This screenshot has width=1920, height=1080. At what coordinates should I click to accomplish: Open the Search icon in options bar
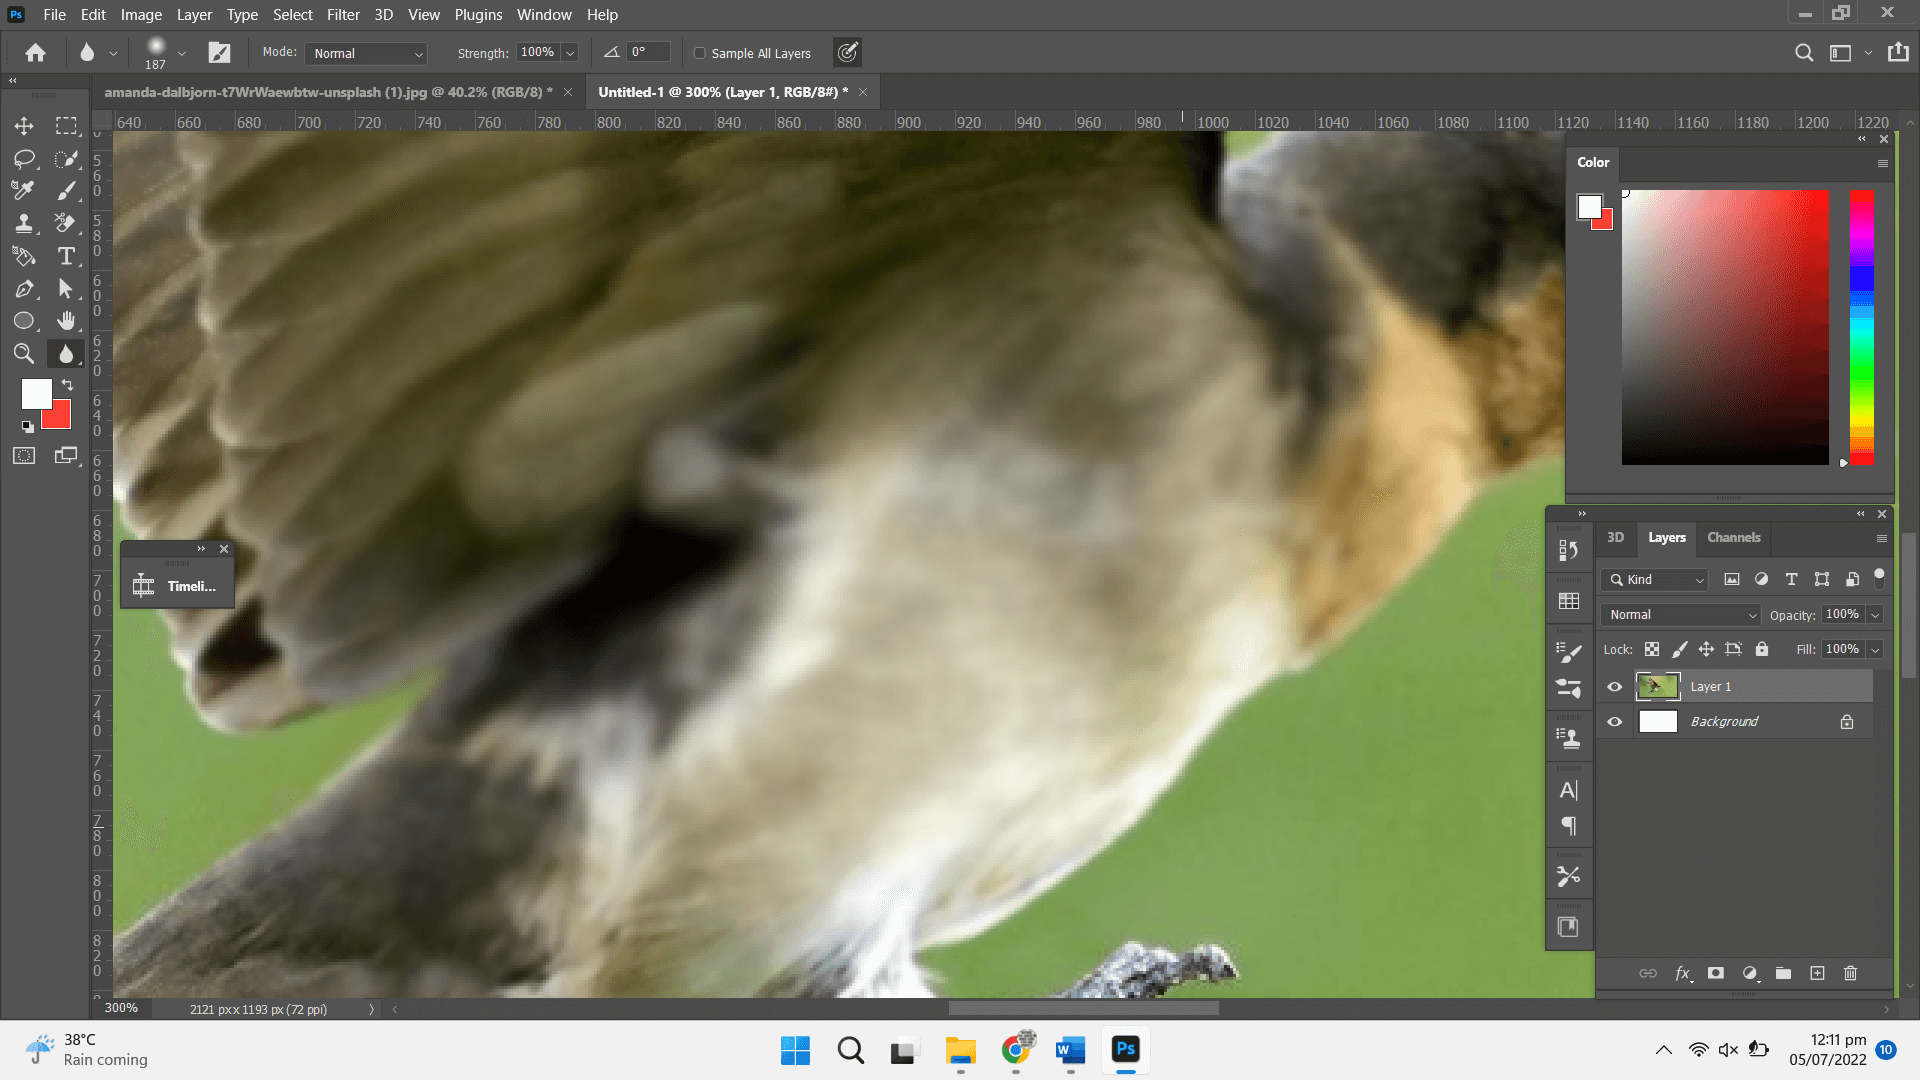pyautogui.click(x=1804, y=53)
